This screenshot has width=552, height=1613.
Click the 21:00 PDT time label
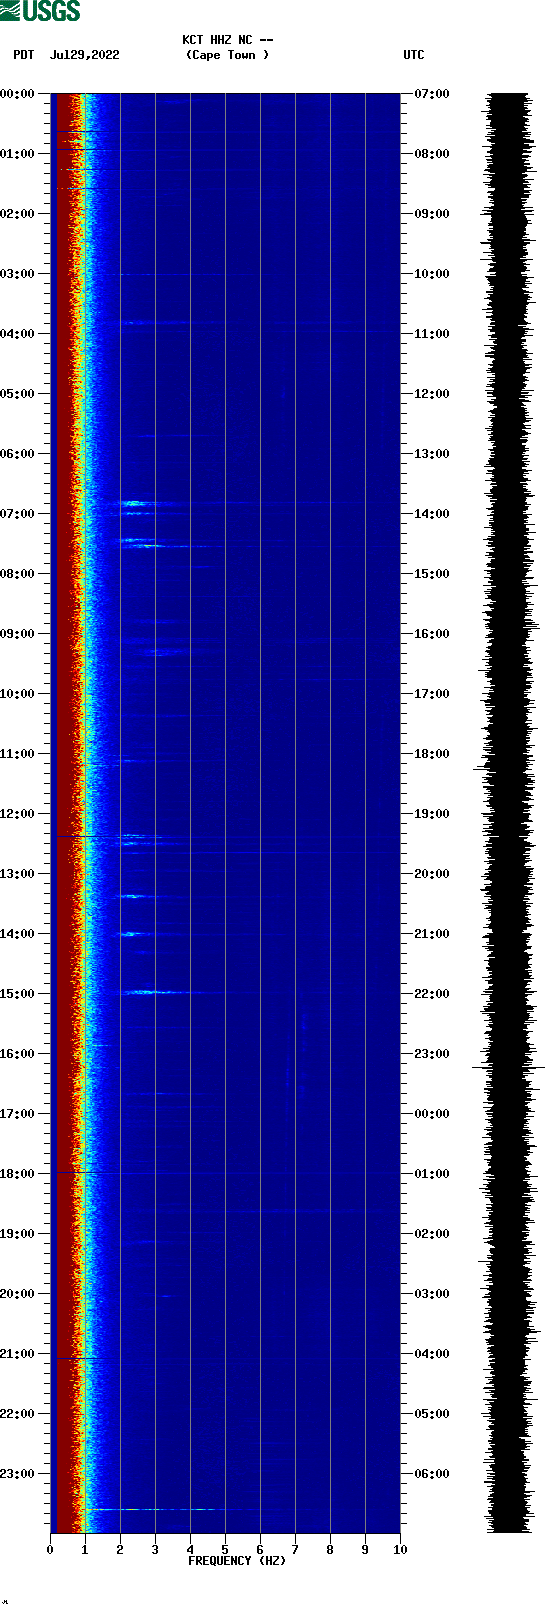(18, 1354)
